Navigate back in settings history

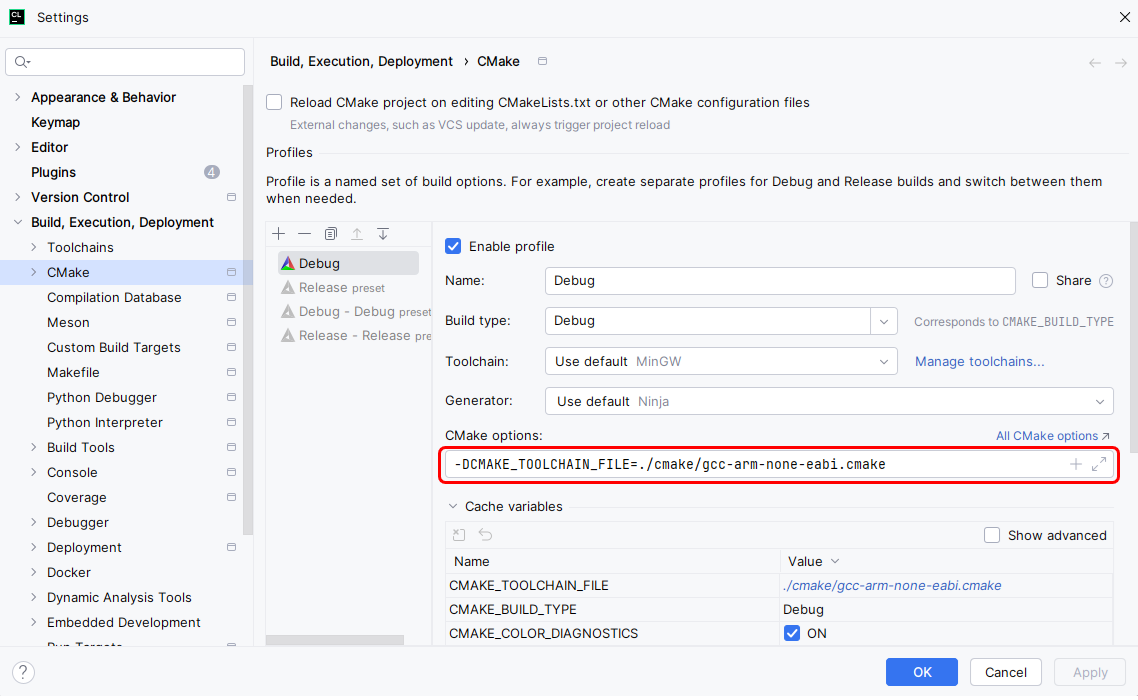click(x=1095, y=63)
